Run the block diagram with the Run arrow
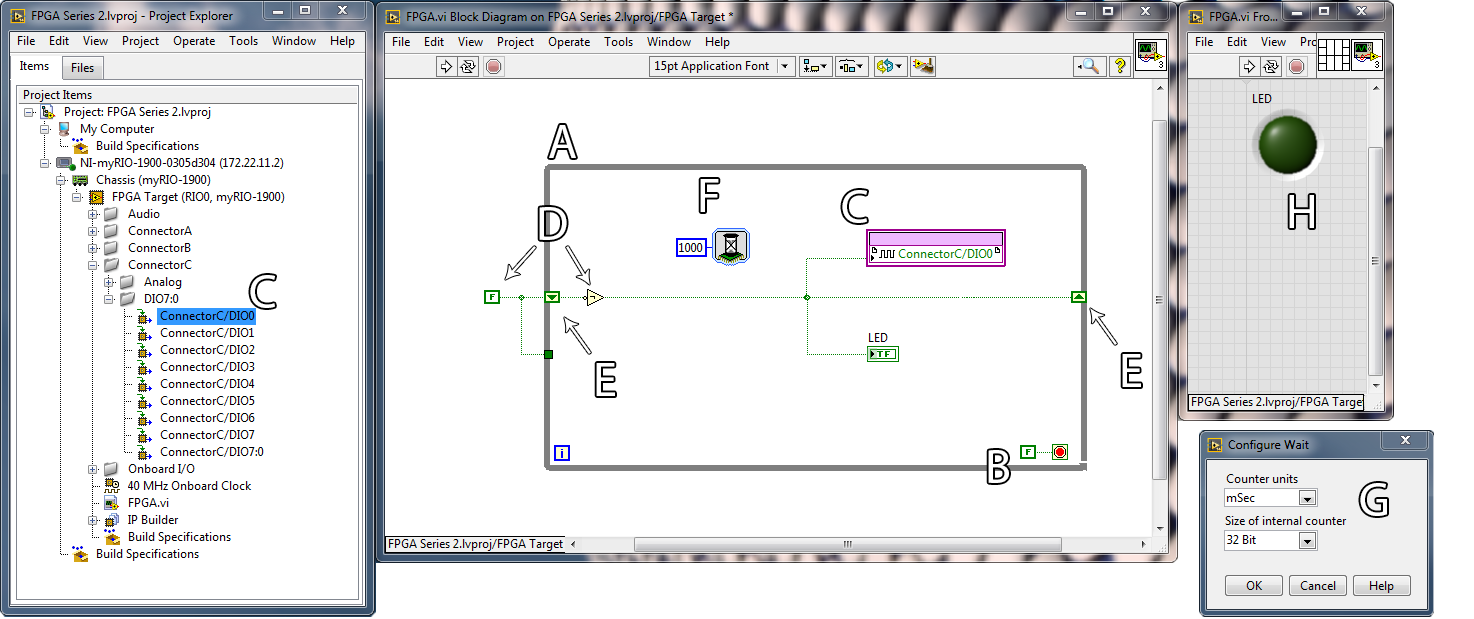 pos(446,67)
